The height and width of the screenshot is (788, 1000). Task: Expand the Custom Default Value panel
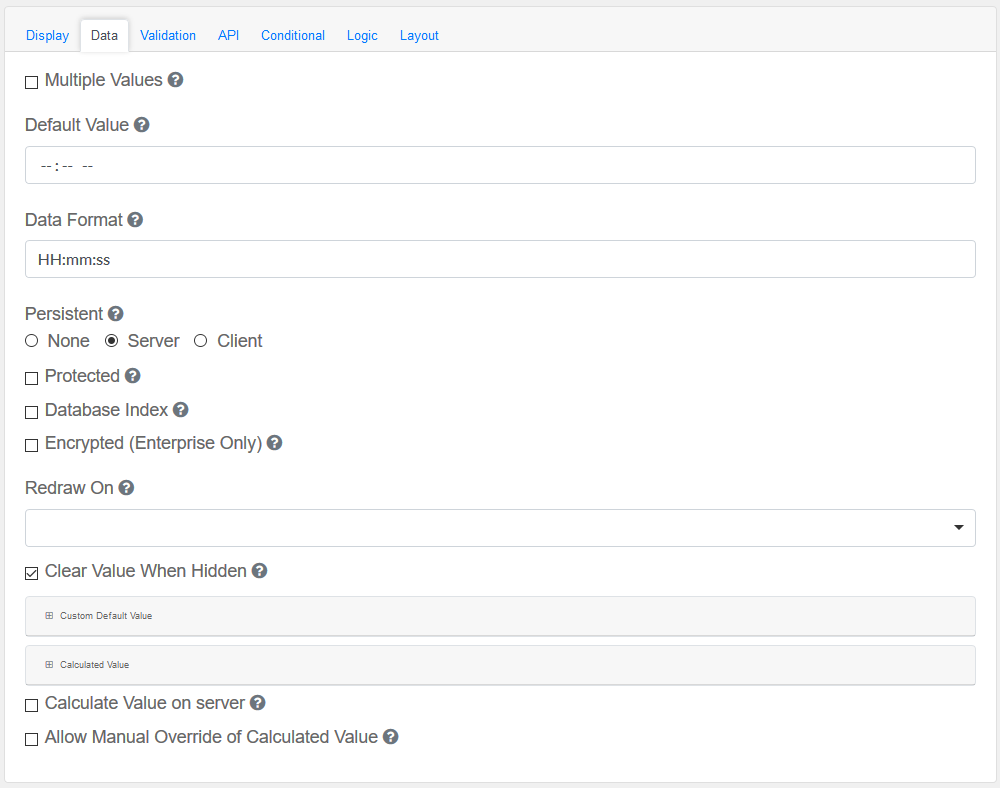click(105, 616)
